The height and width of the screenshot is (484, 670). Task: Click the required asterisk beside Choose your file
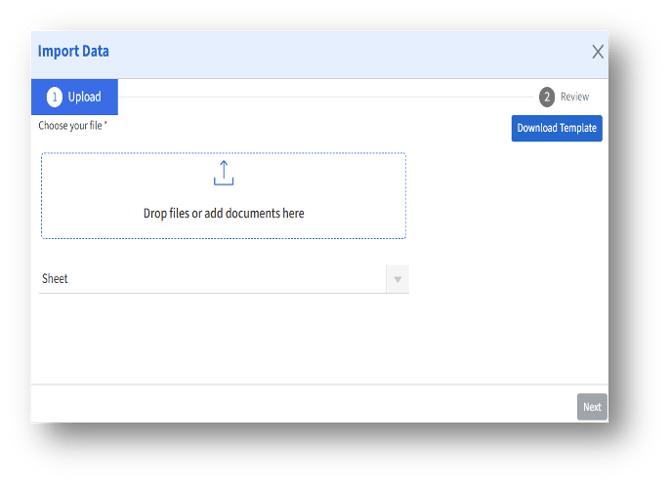[105, 124]
